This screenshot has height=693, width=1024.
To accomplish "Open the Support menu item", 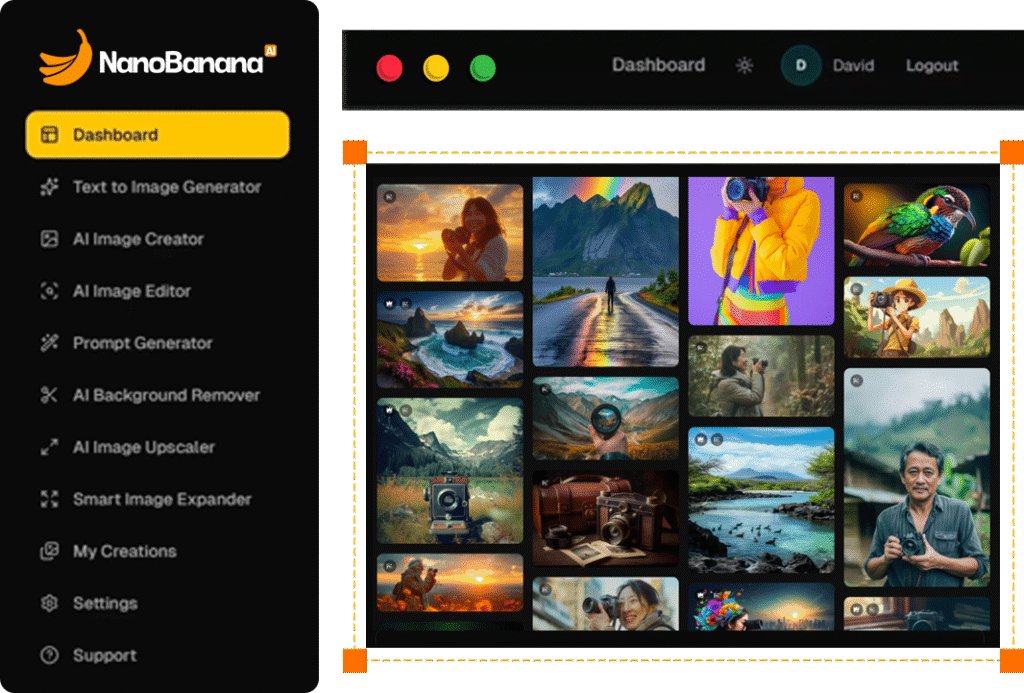I will (x=104, y=656).
